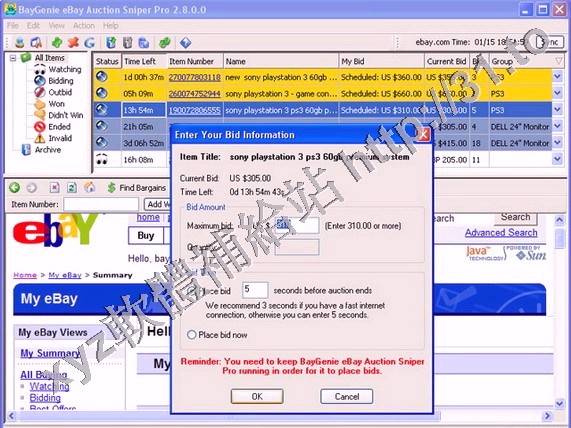
Task: Click the blue bin with green arrow icon
Action: point(111,43)
